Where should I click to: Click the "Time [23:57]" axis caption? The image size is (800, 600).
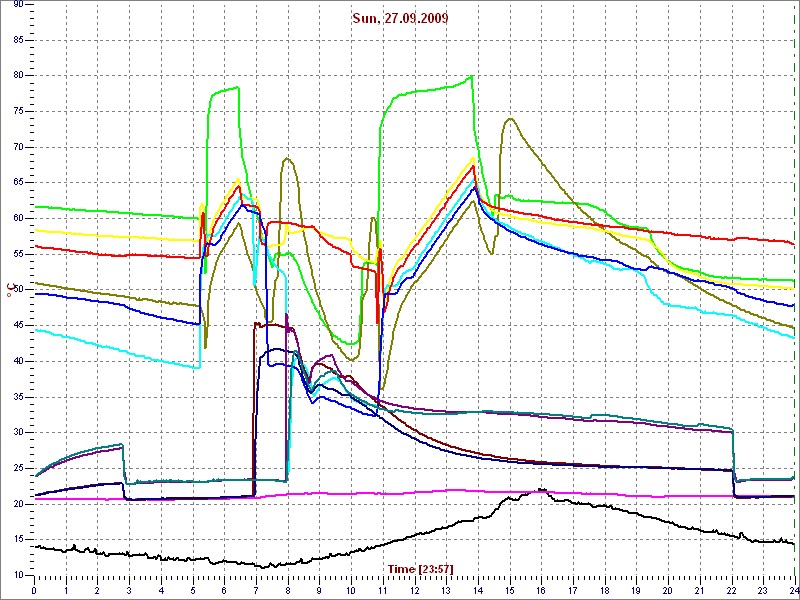(421, 568)
